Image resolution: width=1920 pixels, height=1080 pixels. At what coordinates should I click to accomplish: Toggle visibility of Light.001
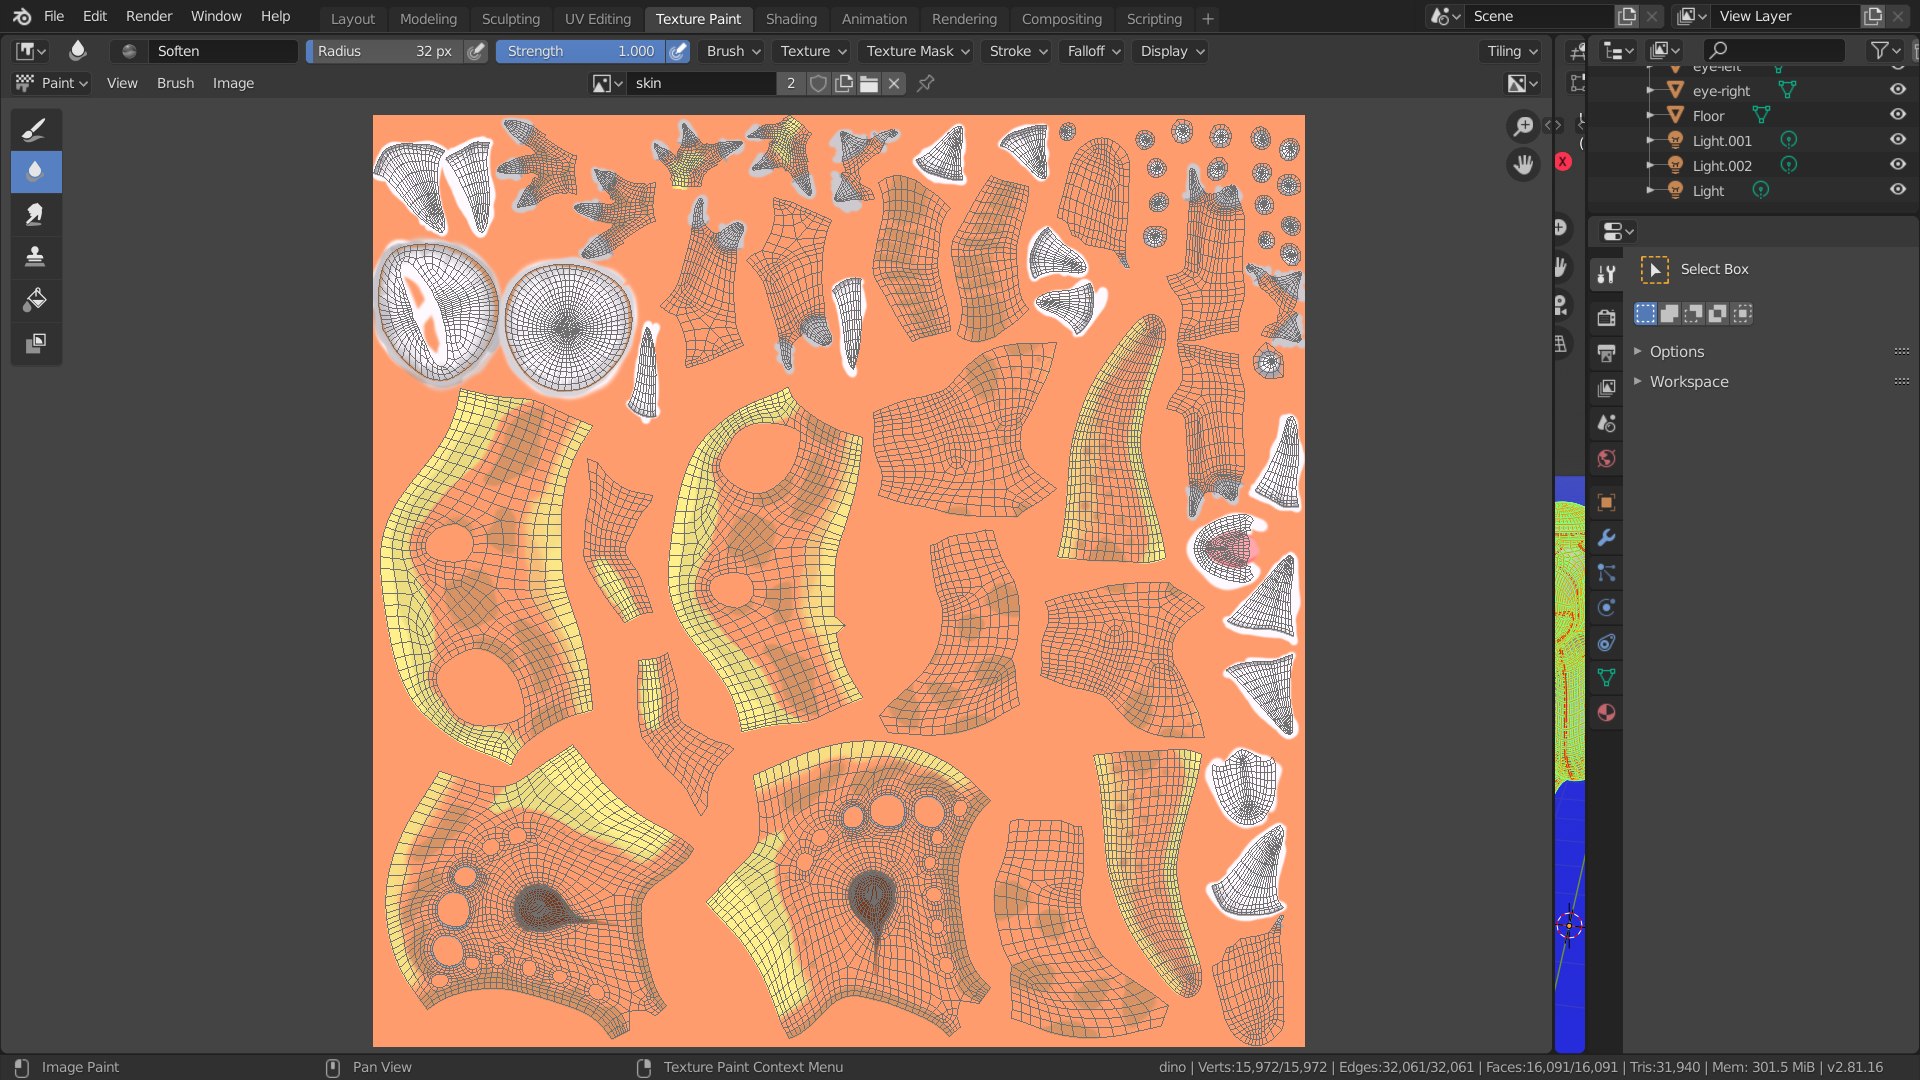pyautogui.click(x=1897, y=140)
